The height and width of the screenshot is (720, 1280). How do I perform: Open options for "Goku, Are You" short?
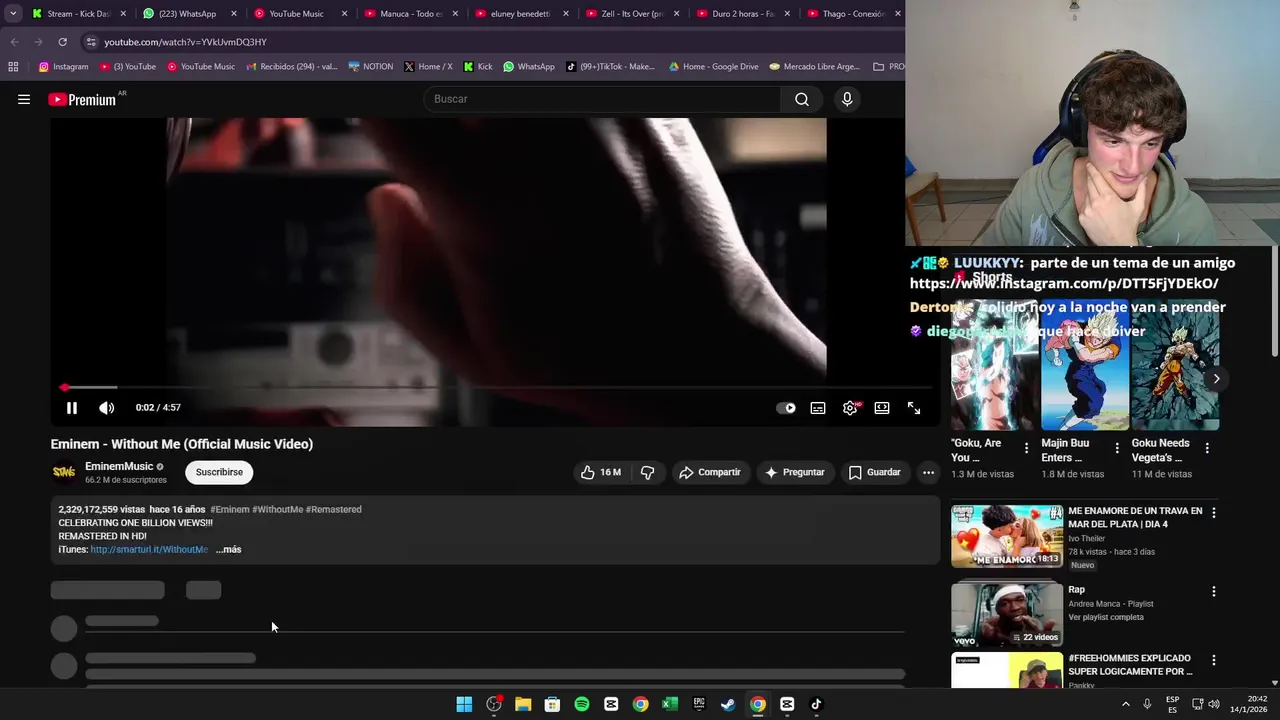coord(1026,448)
